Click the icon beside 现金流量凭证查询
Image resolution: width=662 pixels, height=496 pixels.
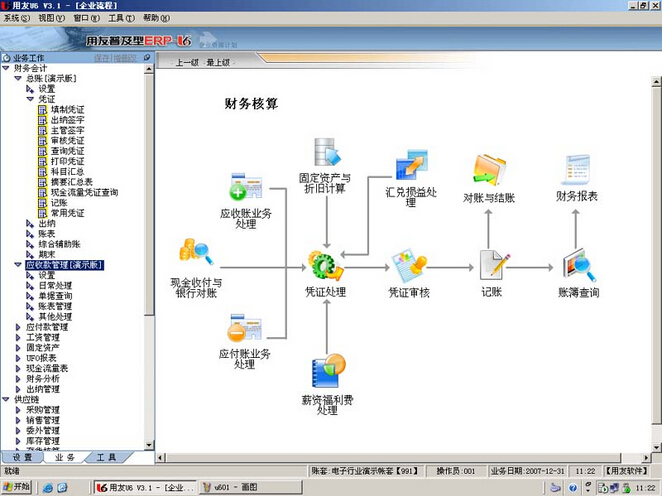(x=43, y=192)
